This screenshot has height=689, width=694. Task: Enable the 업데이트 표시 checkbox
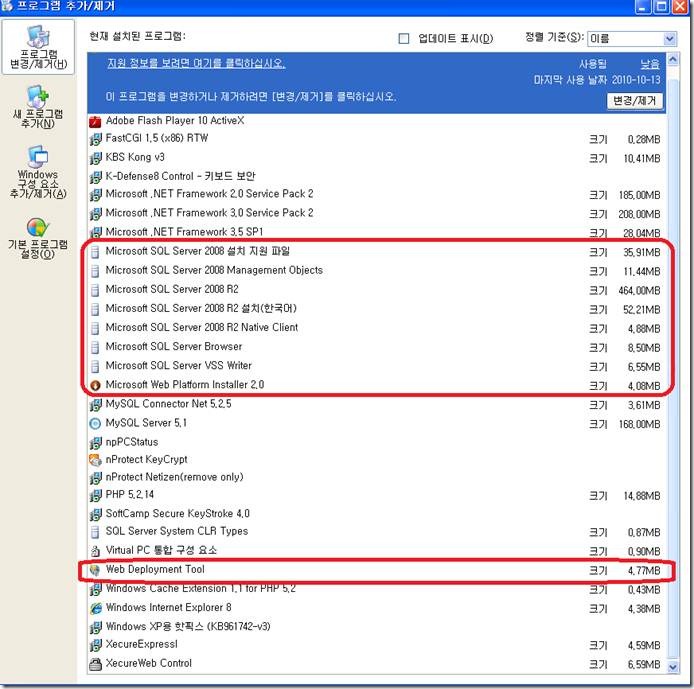coord(404,38)
